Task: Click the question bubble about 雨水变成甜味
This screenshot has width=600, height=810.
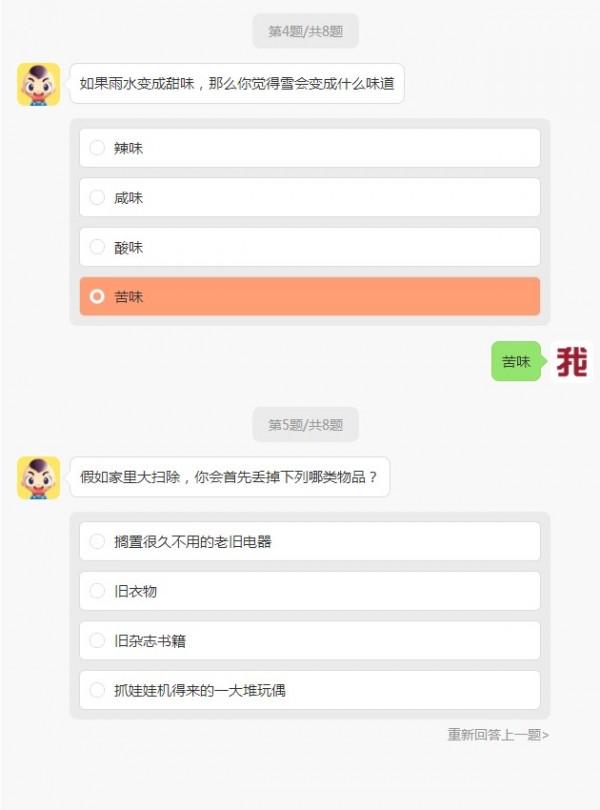Action: [237, 83]
